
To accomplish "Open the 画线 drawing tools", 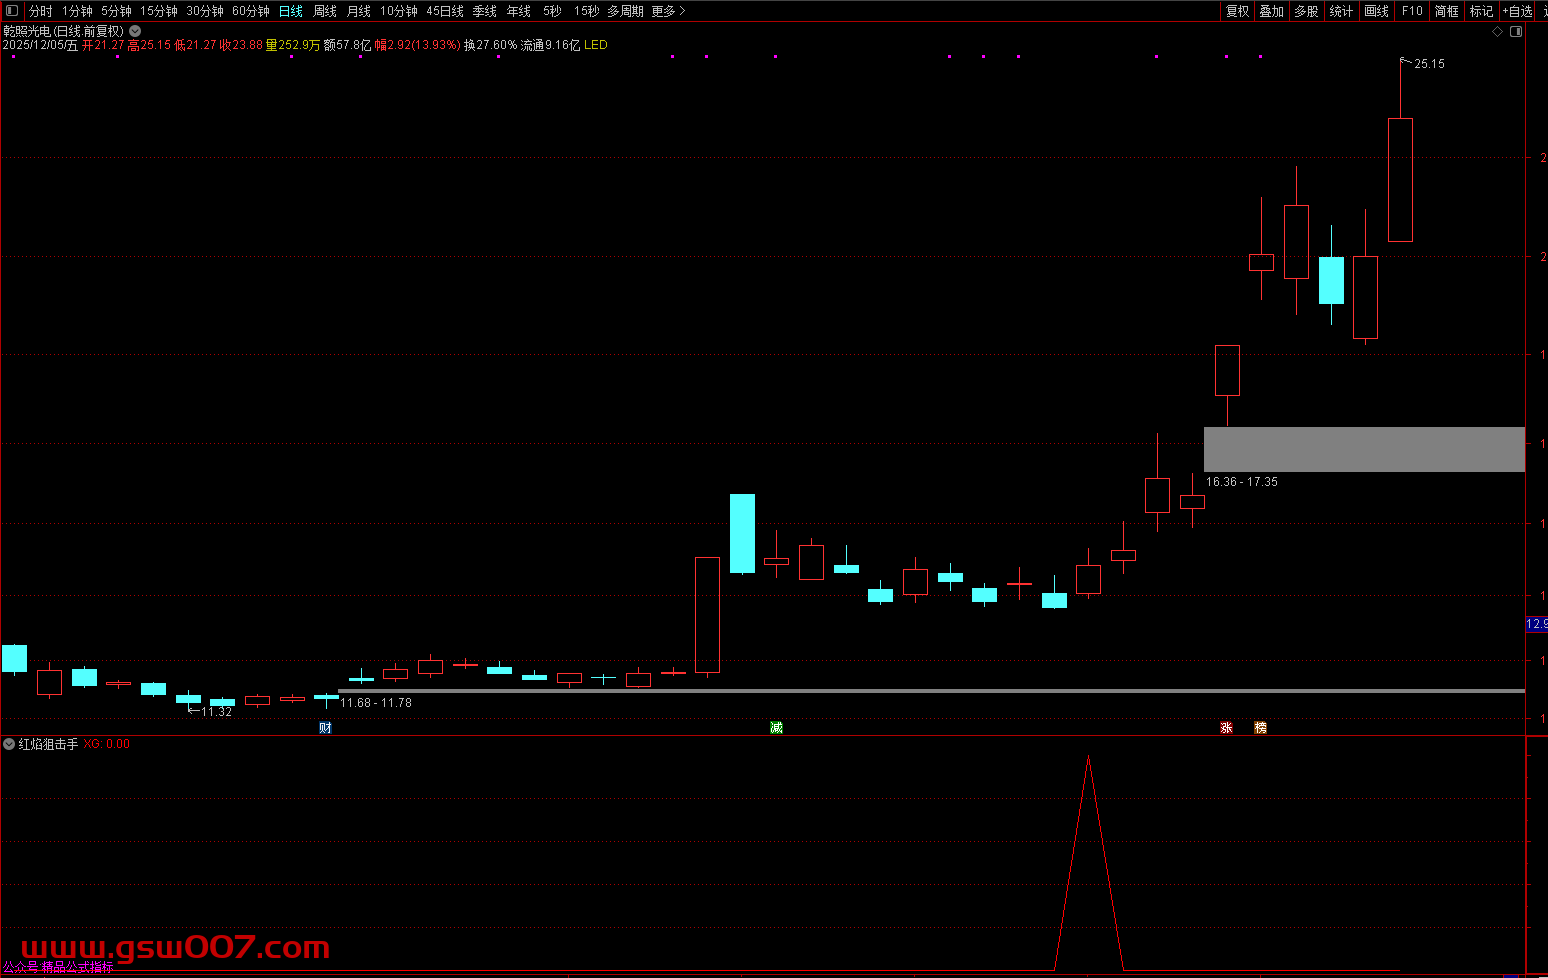I will click(1376, 11).
